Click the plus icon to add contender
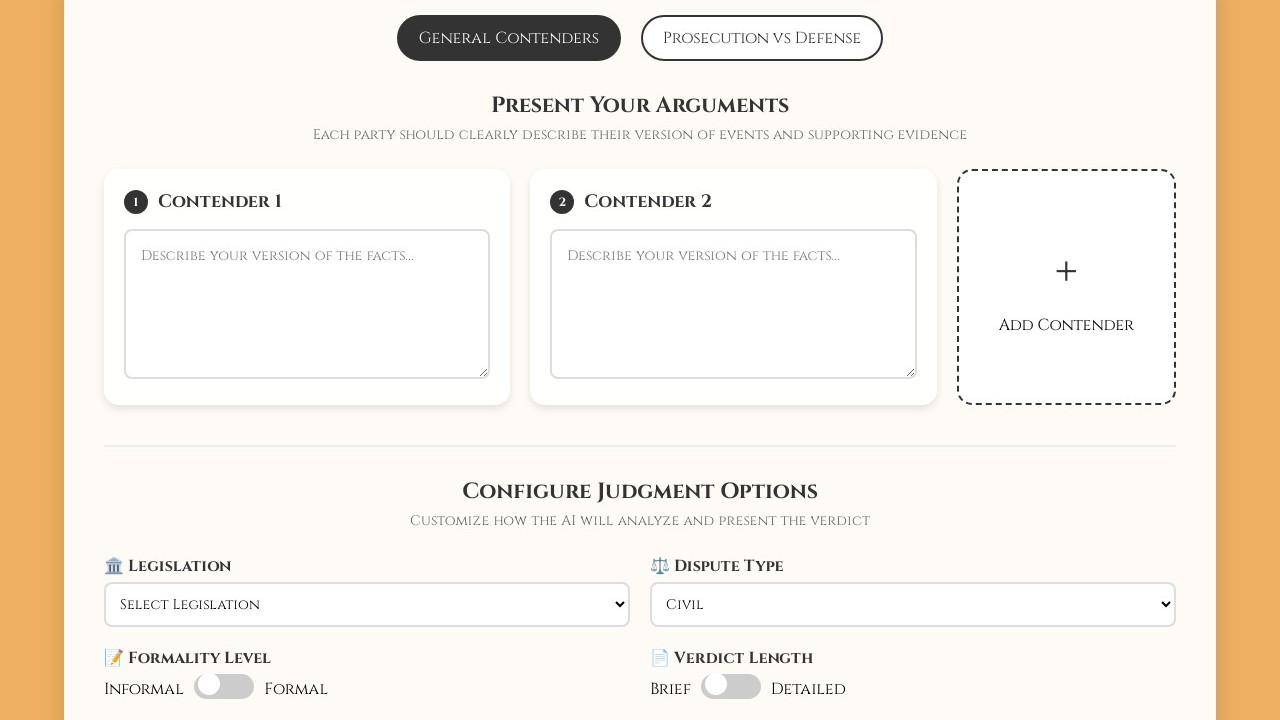Viewport: 1280px width, 720px height. (x=1066, y=271)
